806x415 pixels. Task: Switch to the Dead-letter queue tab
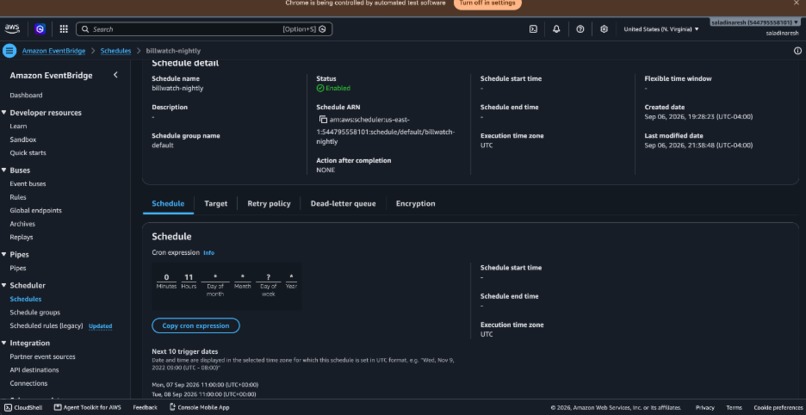[343, 204]
